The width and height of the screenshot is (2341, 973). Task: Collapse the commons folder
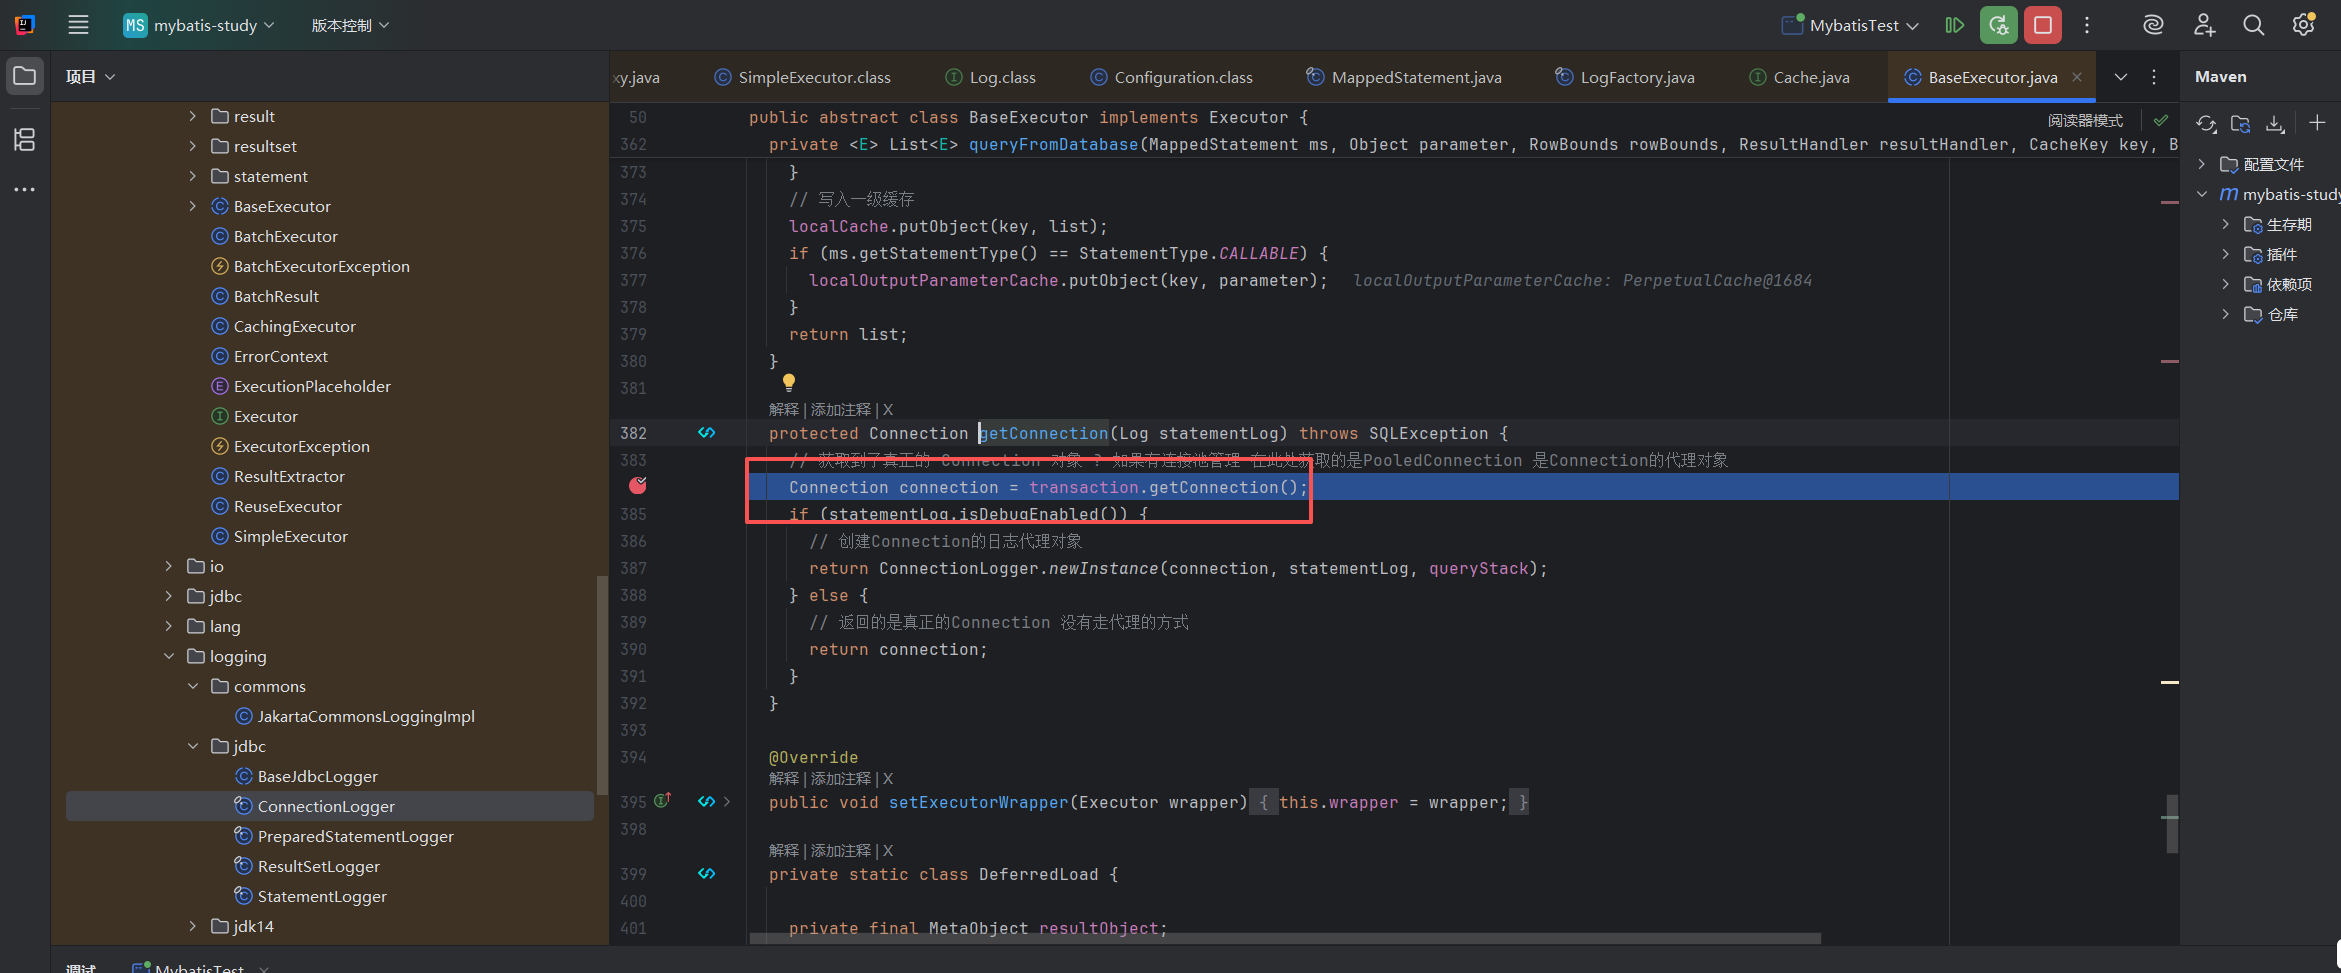[193, 686]
